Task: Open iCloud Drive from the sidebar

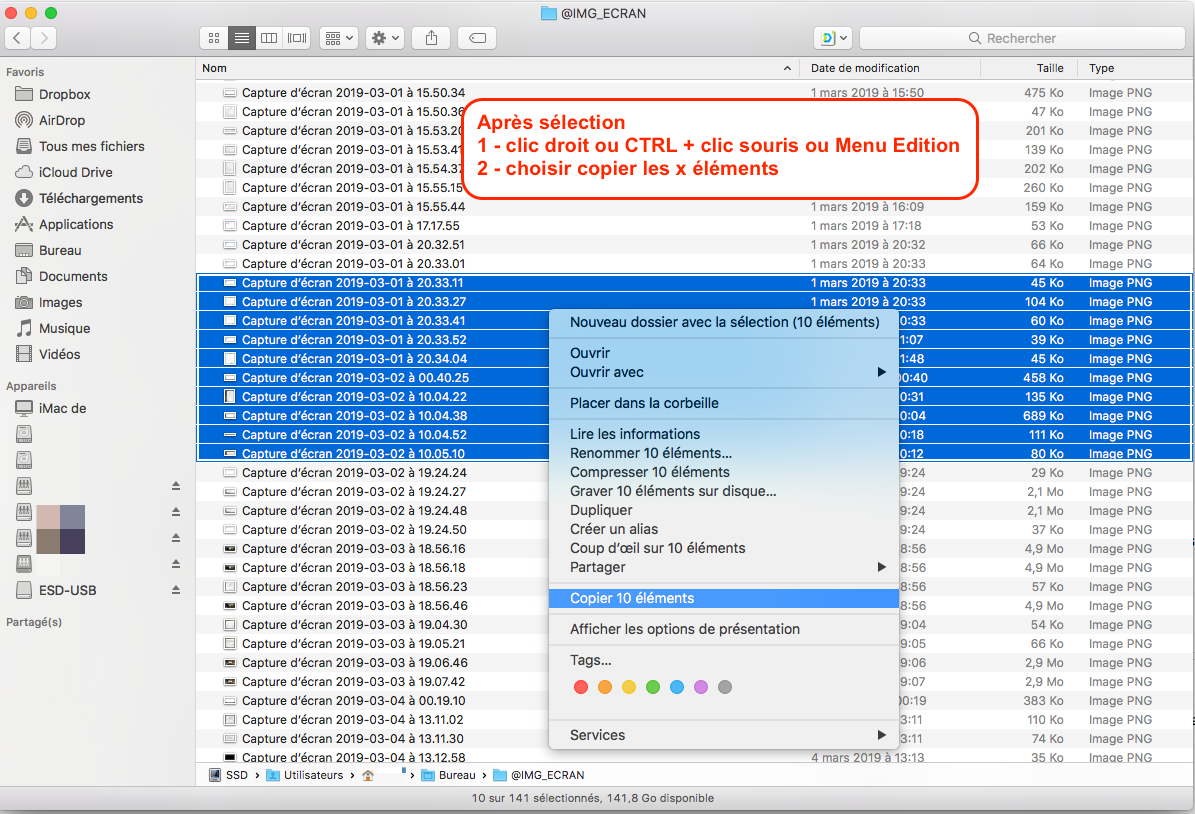Action: click(x=75, y=172)
